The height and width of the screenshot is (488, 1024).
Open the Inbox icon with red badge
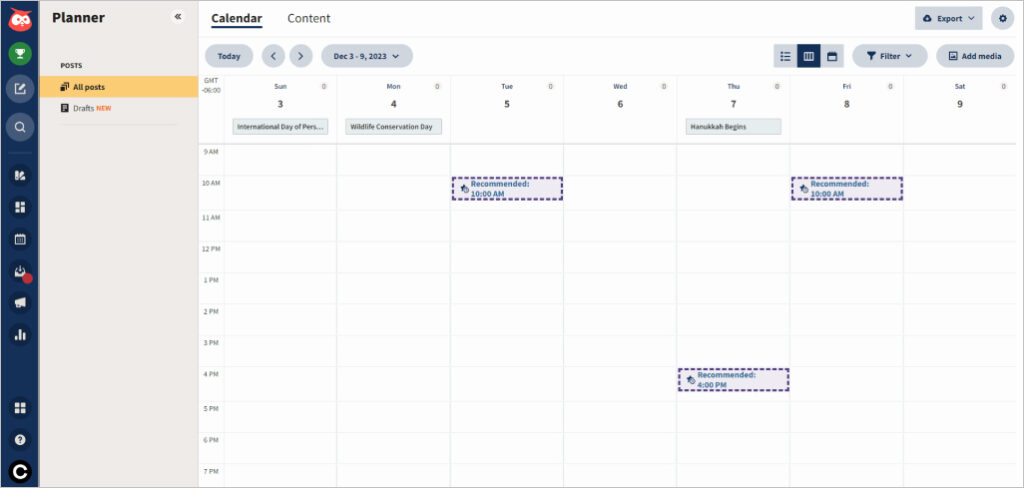point(20,272)
